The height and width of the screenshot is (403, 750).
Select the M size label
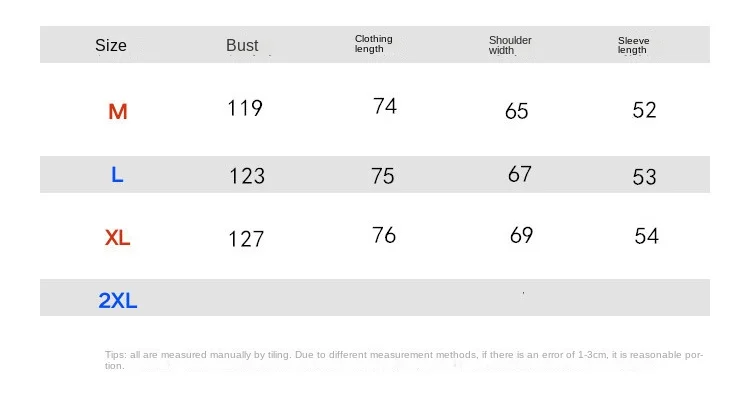point(118,112)
